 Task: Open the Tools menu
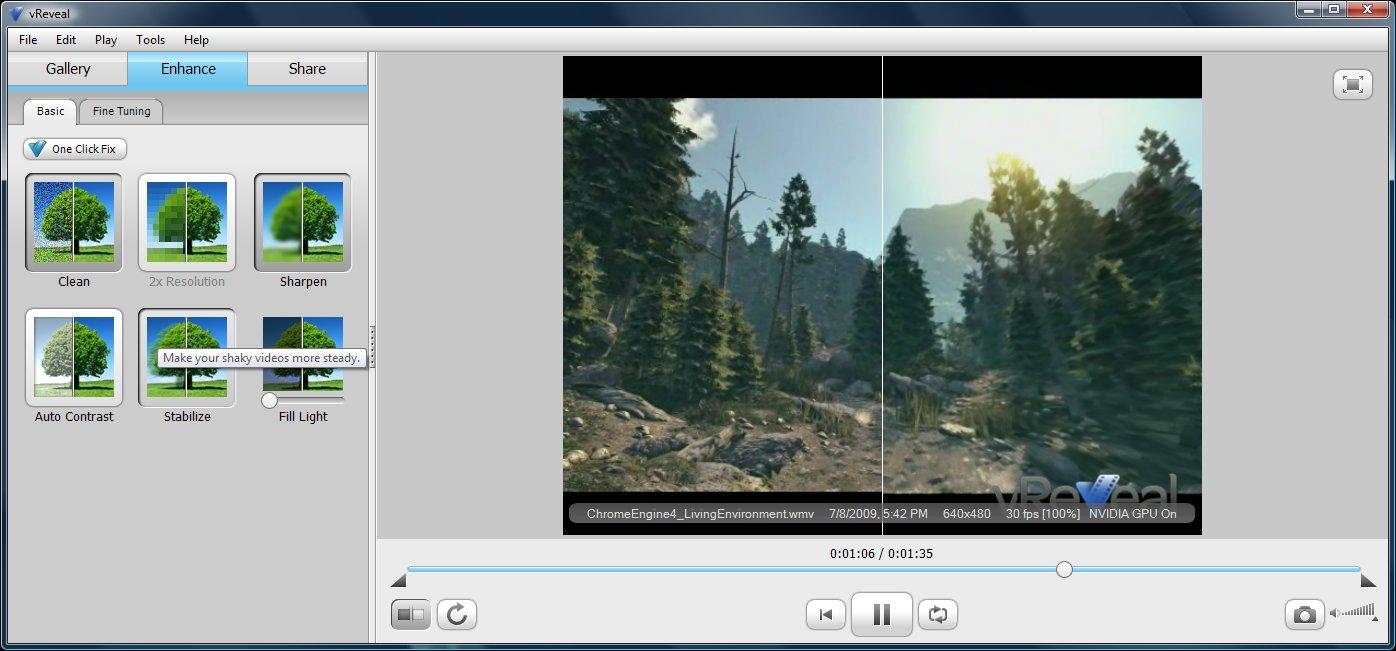pyautogui.click(x=151, y=40)
